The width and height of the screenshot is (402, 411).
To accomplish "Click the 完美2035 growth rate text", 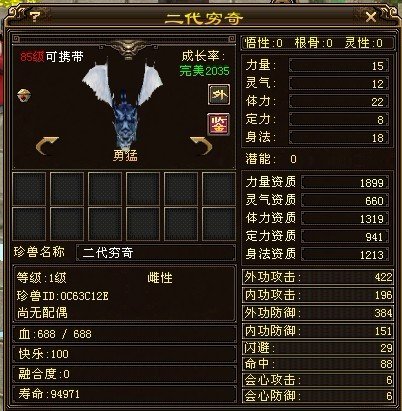I will click(x=204, y=71).
